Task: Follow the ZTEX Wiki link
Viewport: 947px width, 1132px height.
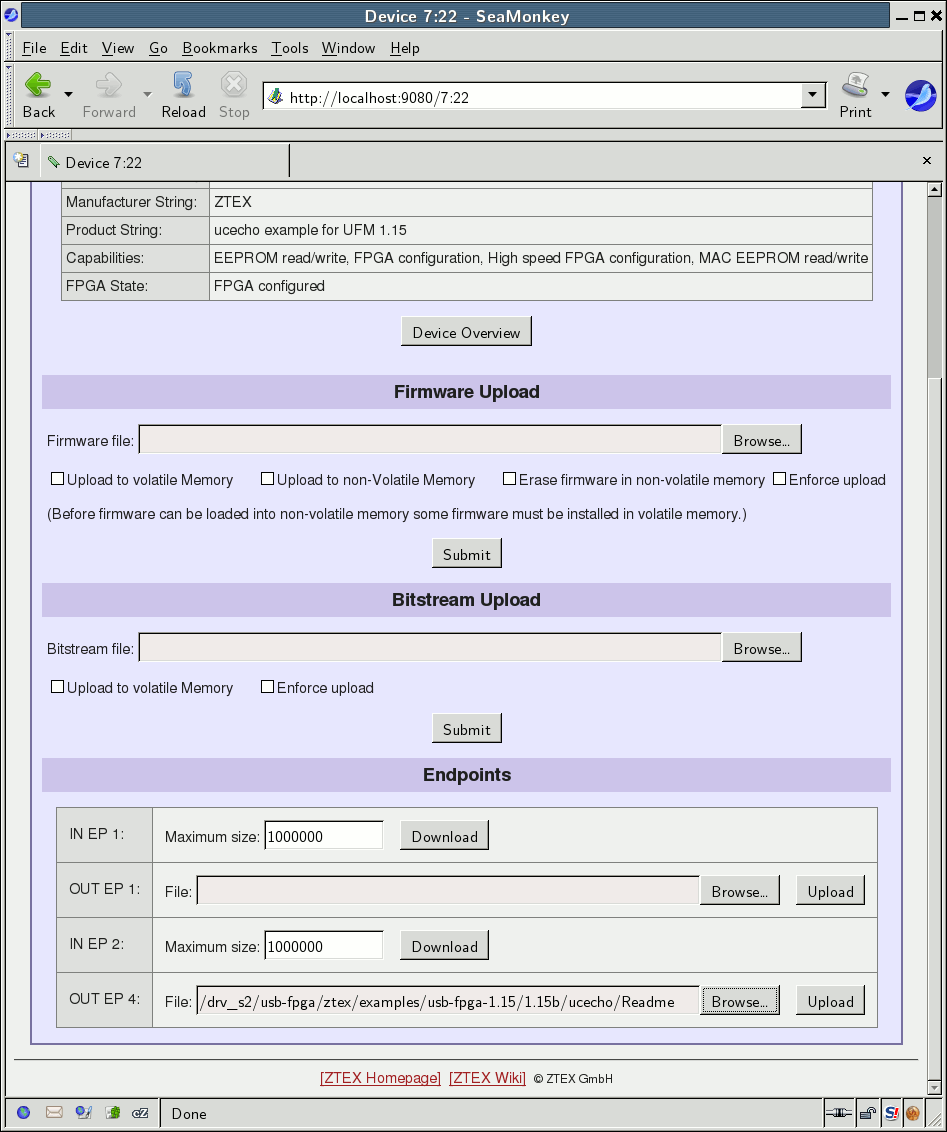Action: pyautogui.click(x=487, y=1078)
